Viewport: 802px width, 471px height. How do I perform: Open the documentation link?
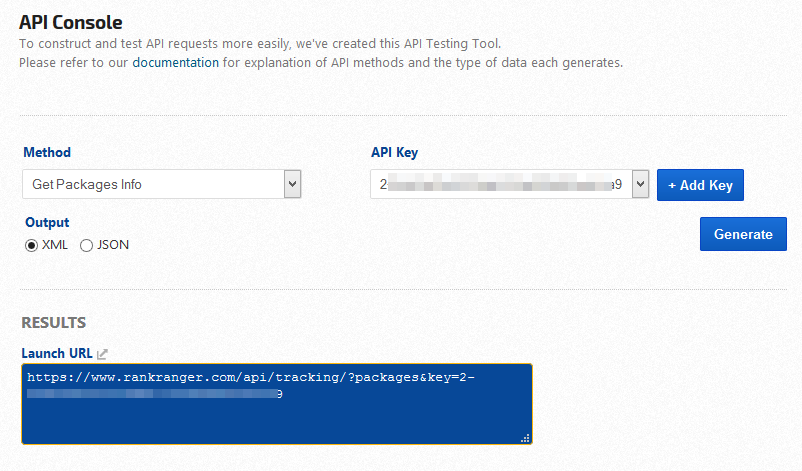click(175, 62)
